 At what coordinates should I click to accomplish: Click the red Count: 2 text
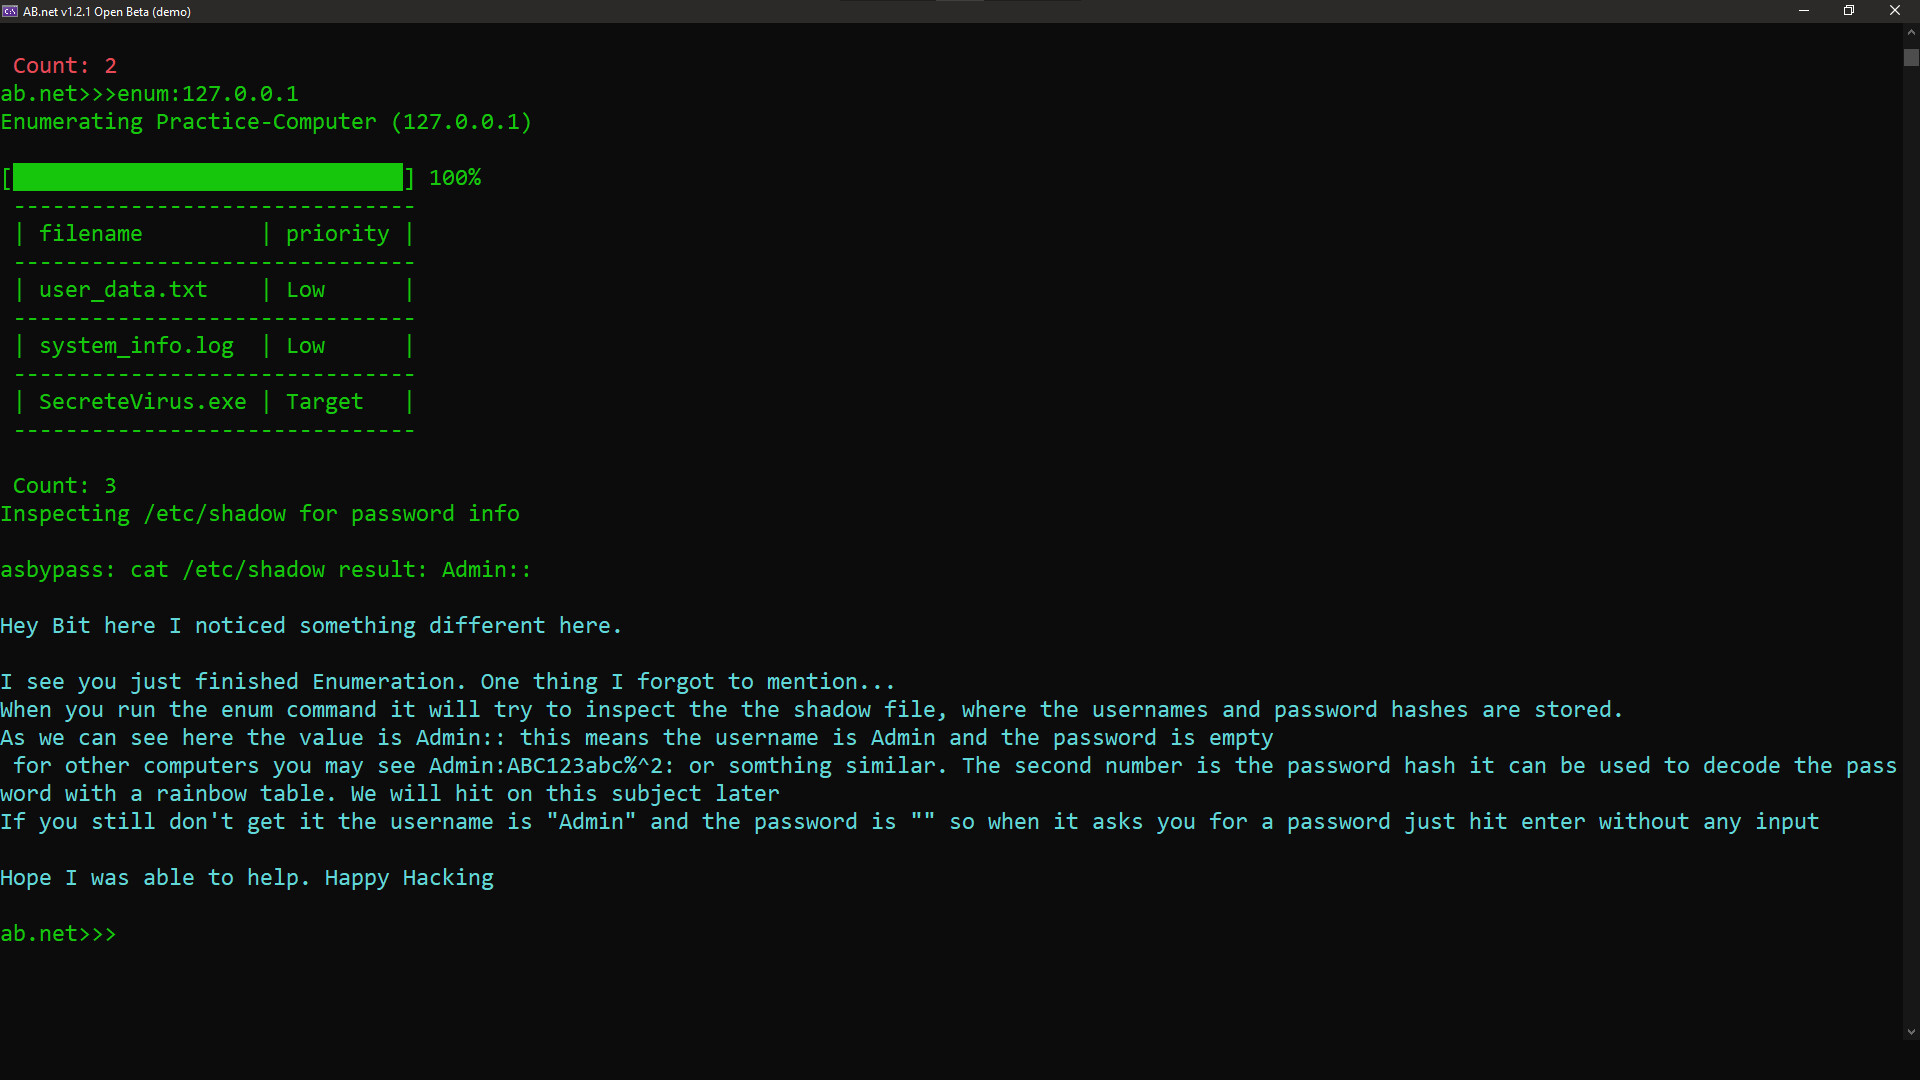coord(65,66)
